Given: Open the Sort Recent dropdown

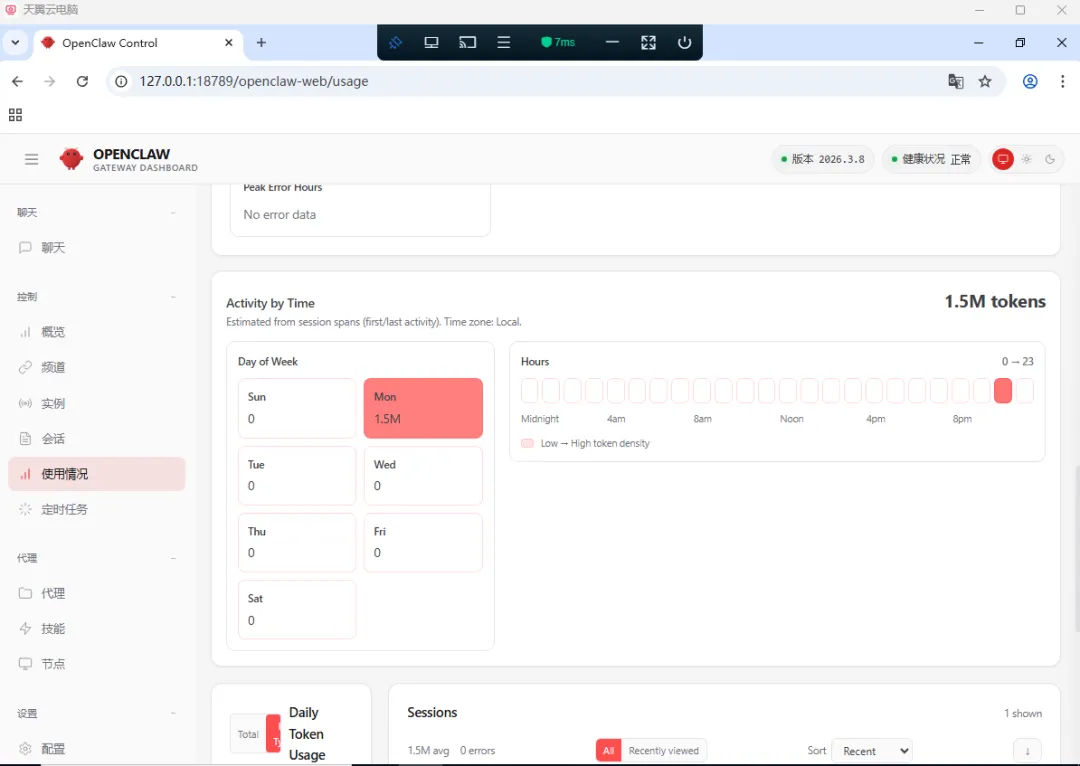Looking at the screenshot, I should pyautogui.click(x=872, y=751).
